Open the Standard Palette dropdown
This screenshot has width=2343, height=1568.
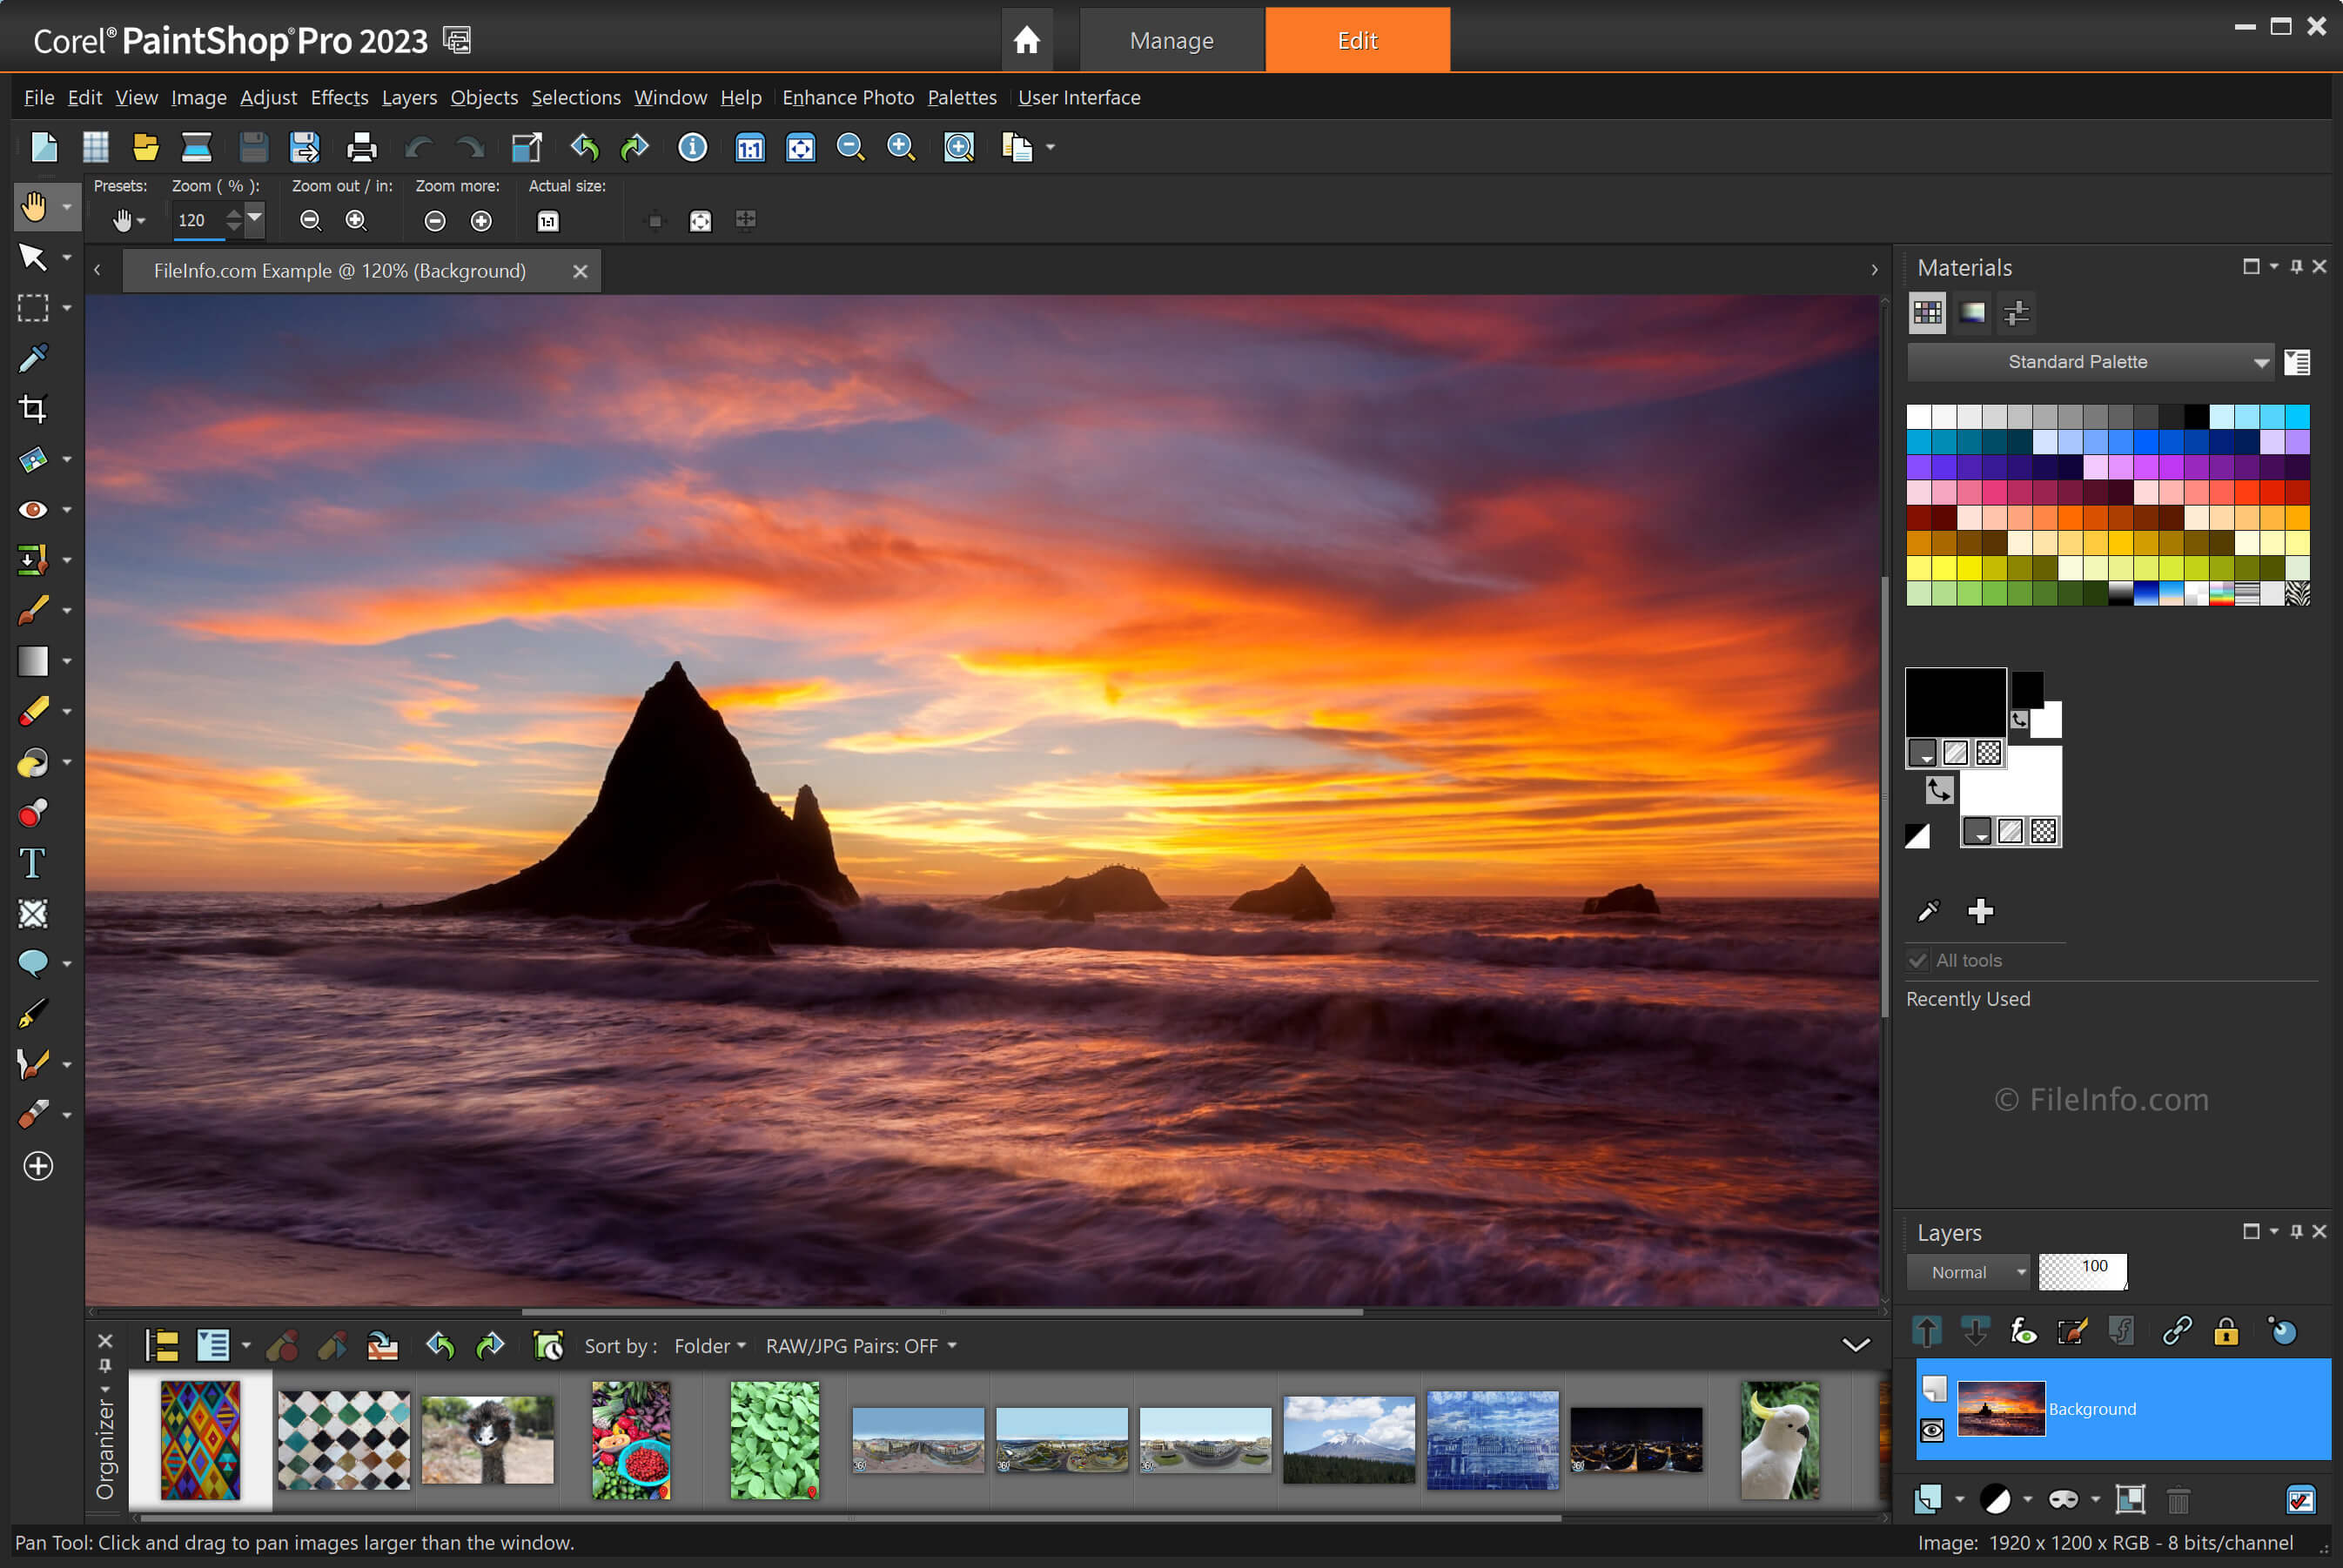pos(2255,360)
